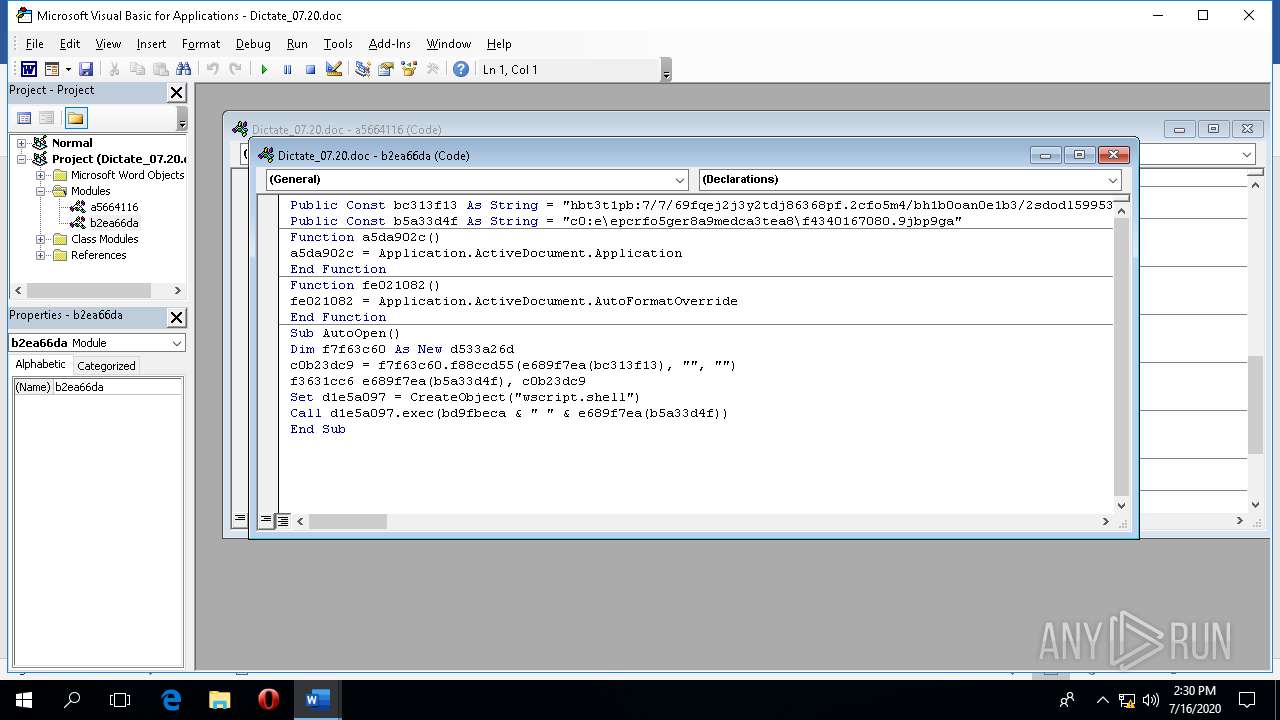This screenshot has height=720, width=1280.
Task: Click the Copy toolbar icon
Action: click(x=137, y=69)
